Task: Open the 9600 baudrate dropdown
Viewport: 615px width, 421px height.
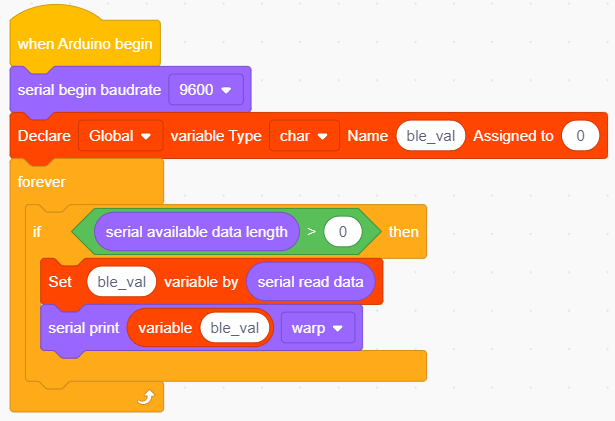Action: pyautogui.click(x=206, y=90)
